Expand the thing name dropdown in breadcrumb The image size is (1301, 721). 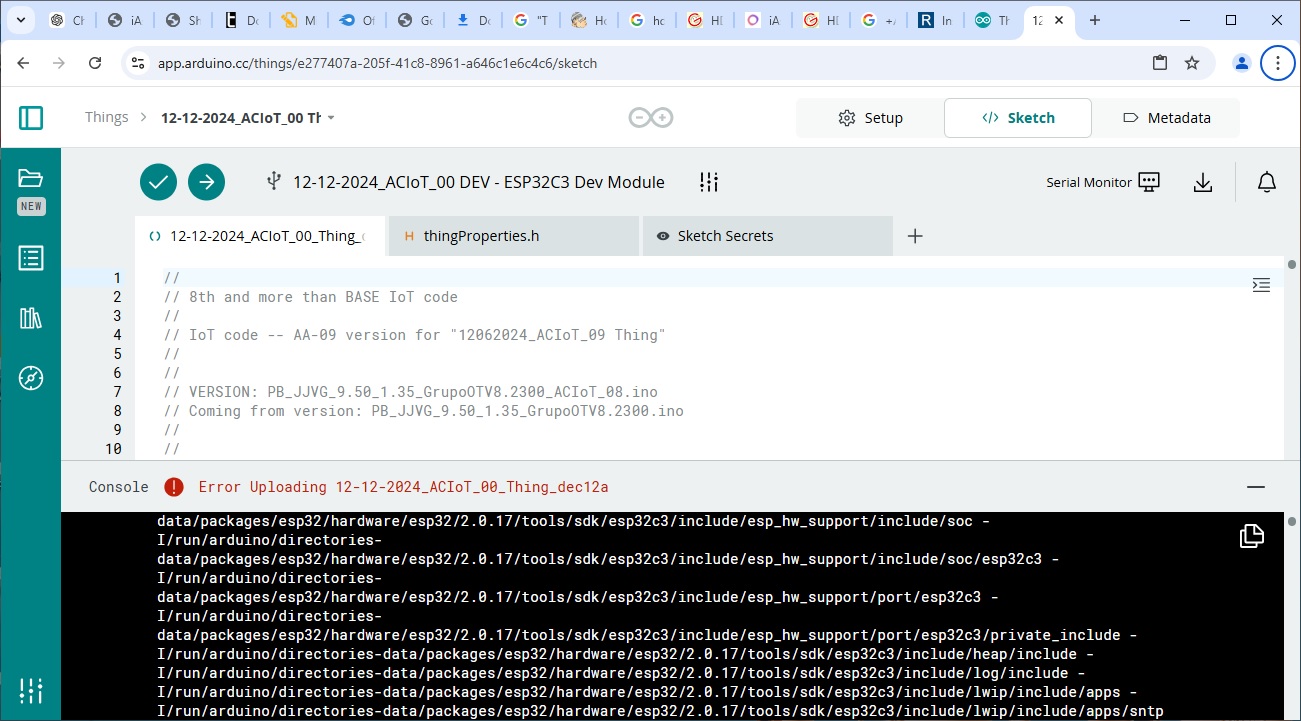pyautogui.click(x=331, y=117)
